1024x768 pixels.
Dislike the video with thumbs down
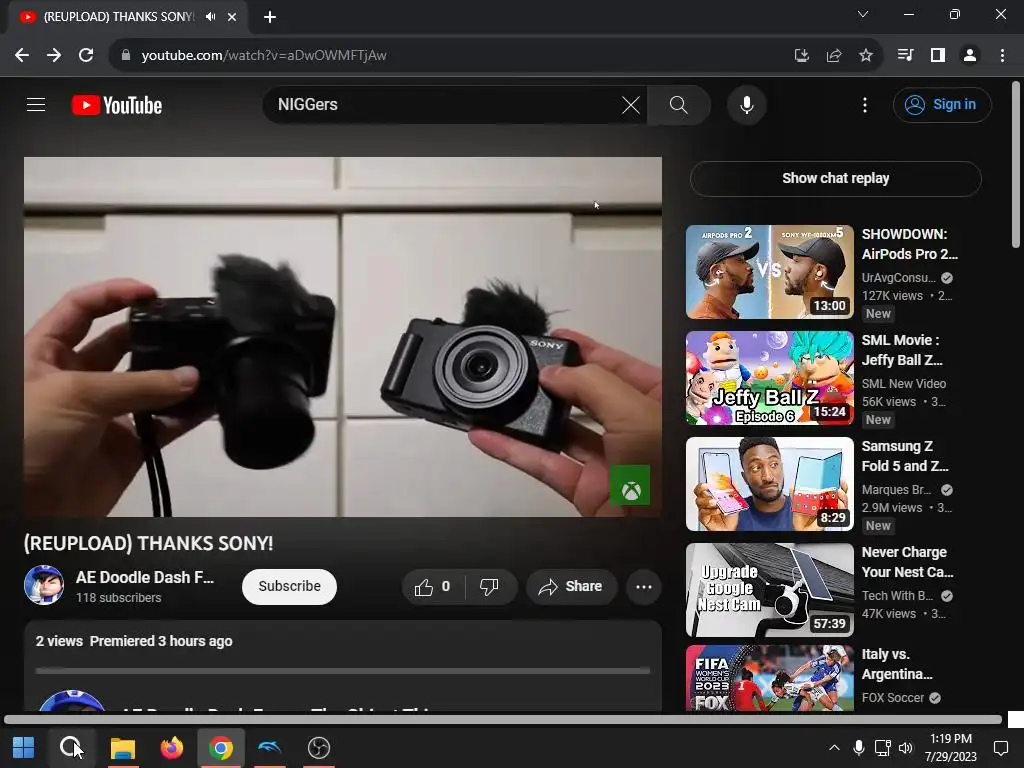489,586
